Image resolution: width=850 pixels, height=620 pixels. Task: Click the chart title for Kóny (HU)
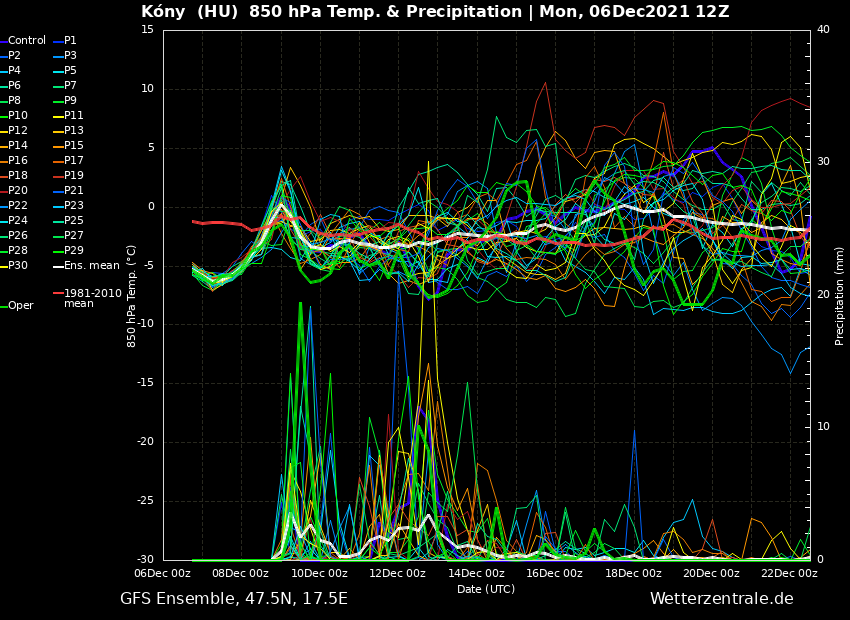coord(435,12)
